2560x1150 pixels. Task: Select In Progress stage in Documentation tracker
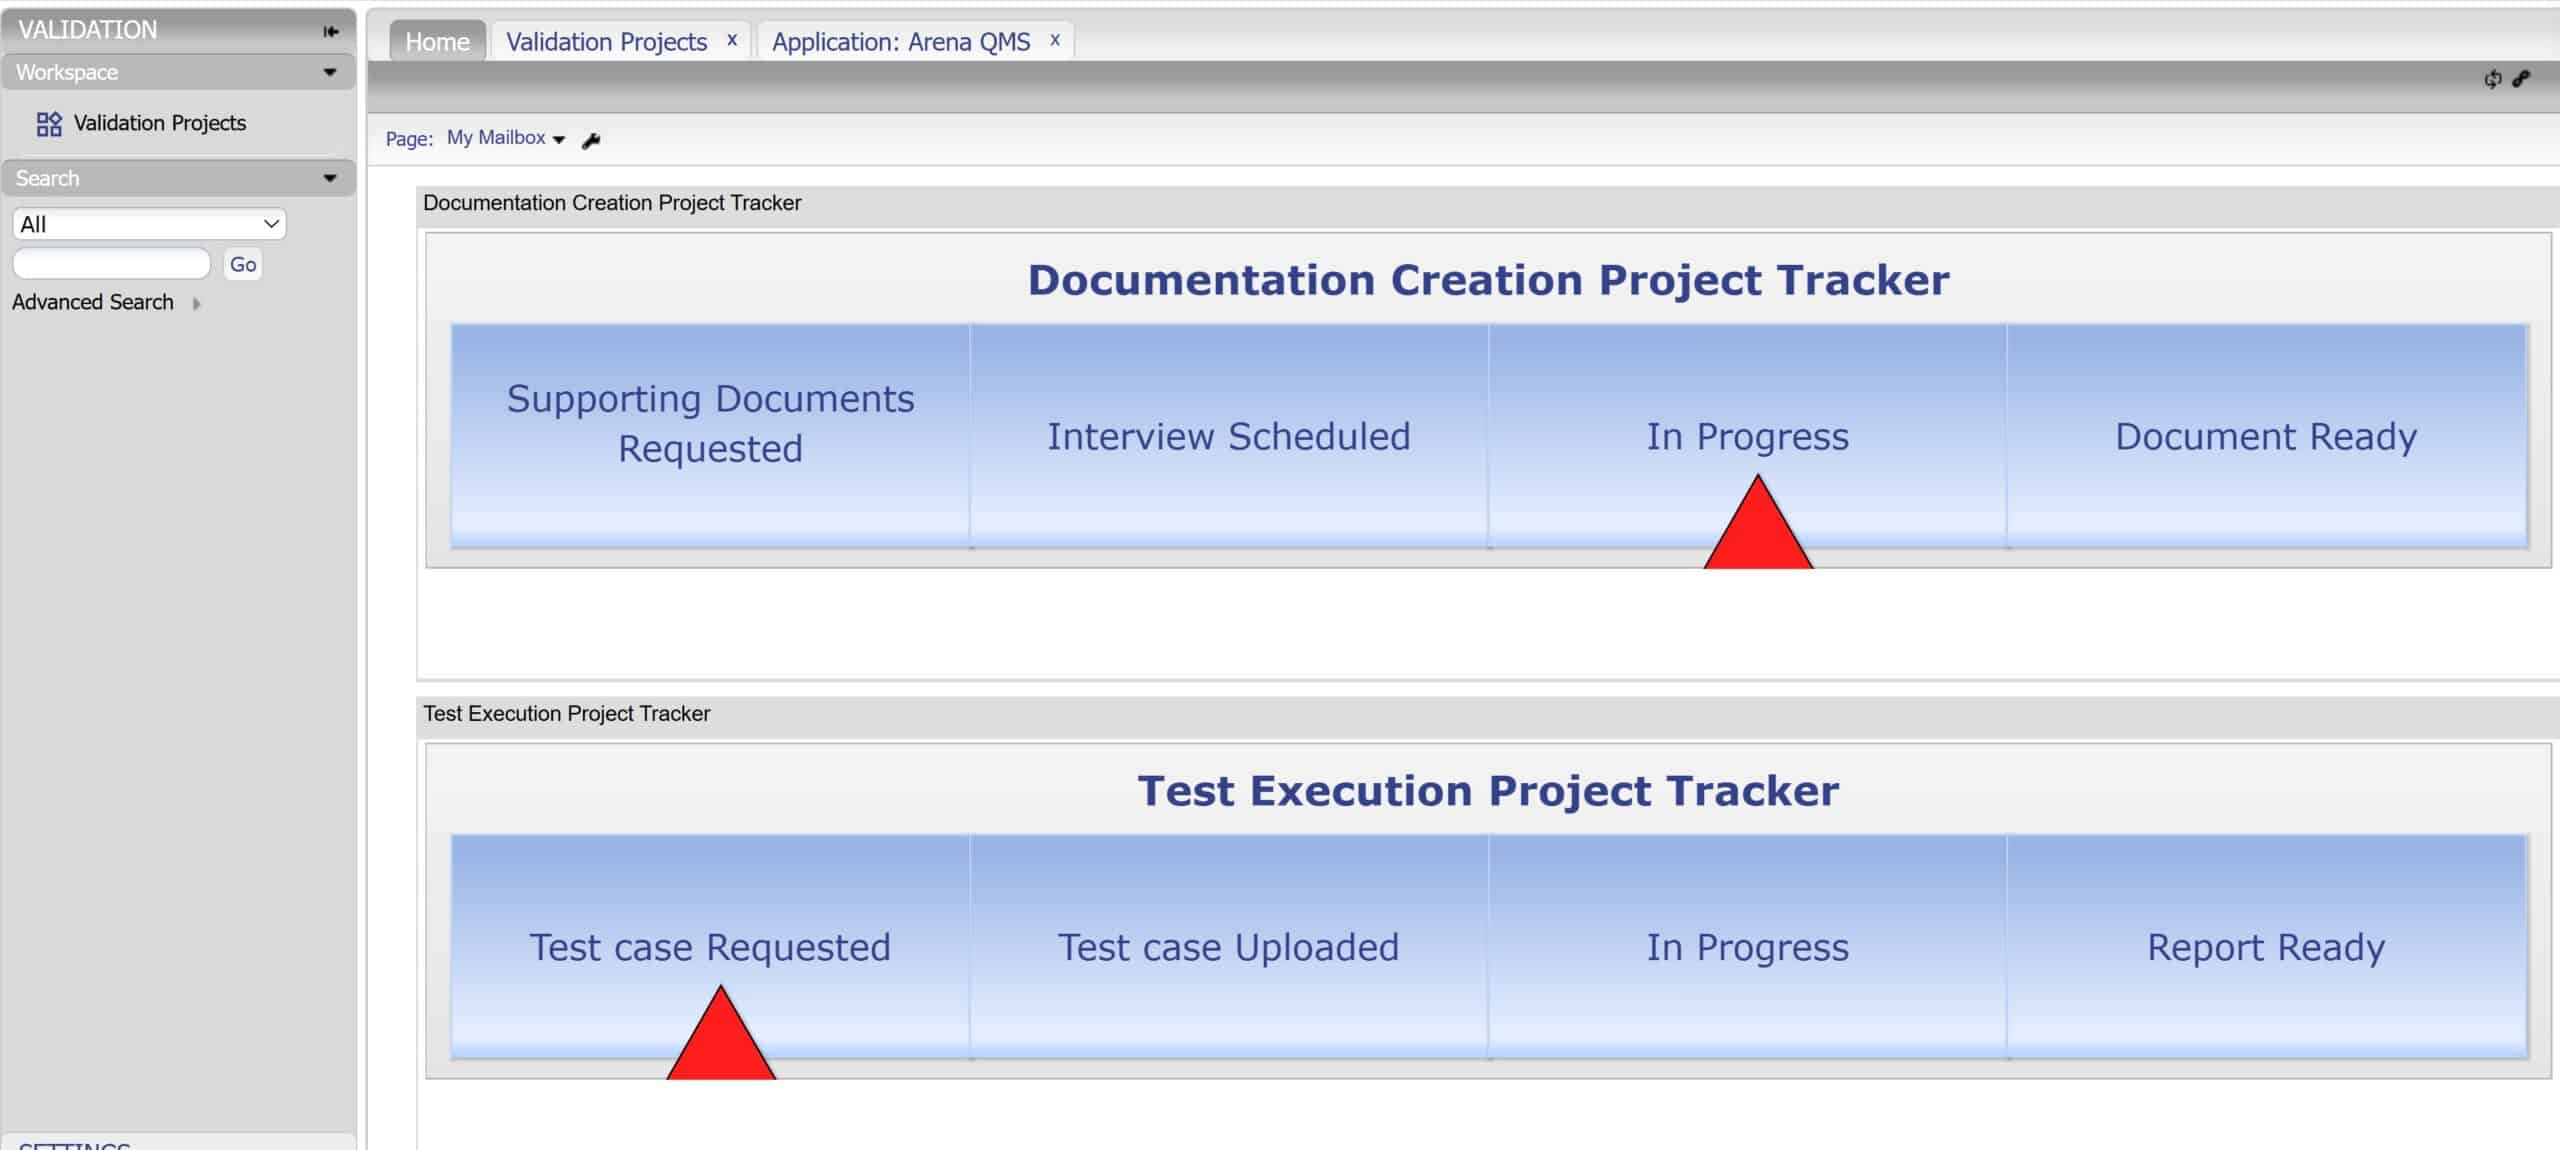(x=1747, y=436)
